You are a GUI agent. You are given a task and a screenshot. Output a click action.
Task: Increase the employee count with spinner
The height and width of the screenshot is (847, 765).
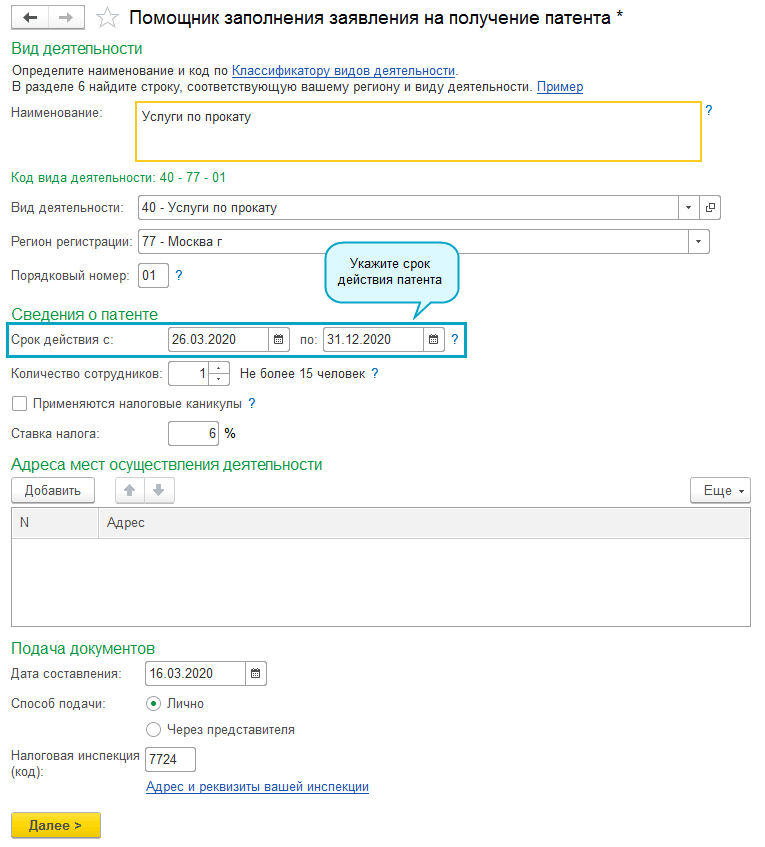(x=220, y=368)
